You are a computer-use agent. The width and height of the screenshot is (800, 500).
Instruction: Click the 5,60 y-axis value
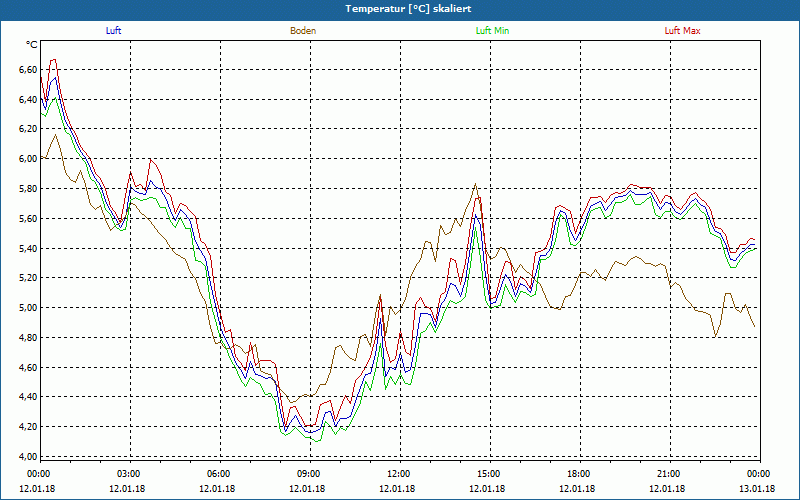(x=28, y=218)
